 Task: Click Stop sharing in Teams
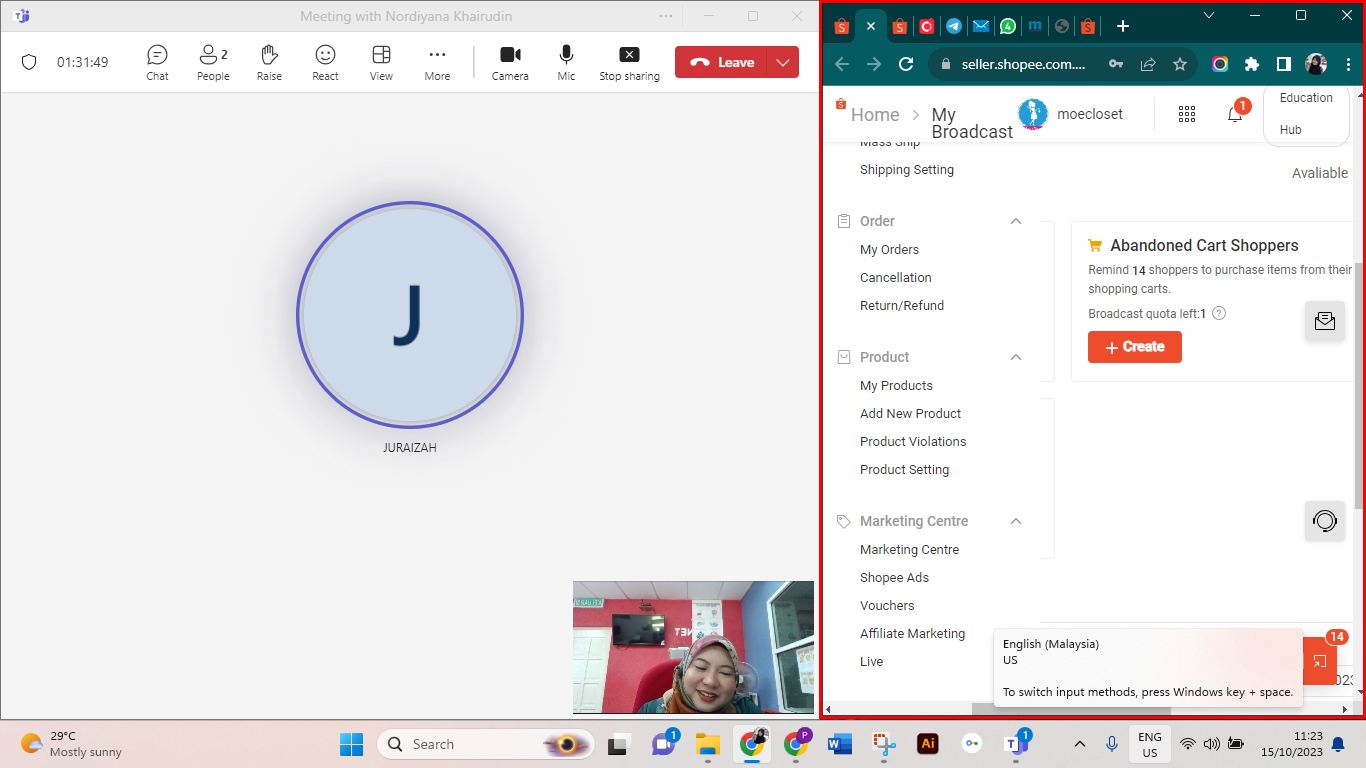[x=629, y=62]
